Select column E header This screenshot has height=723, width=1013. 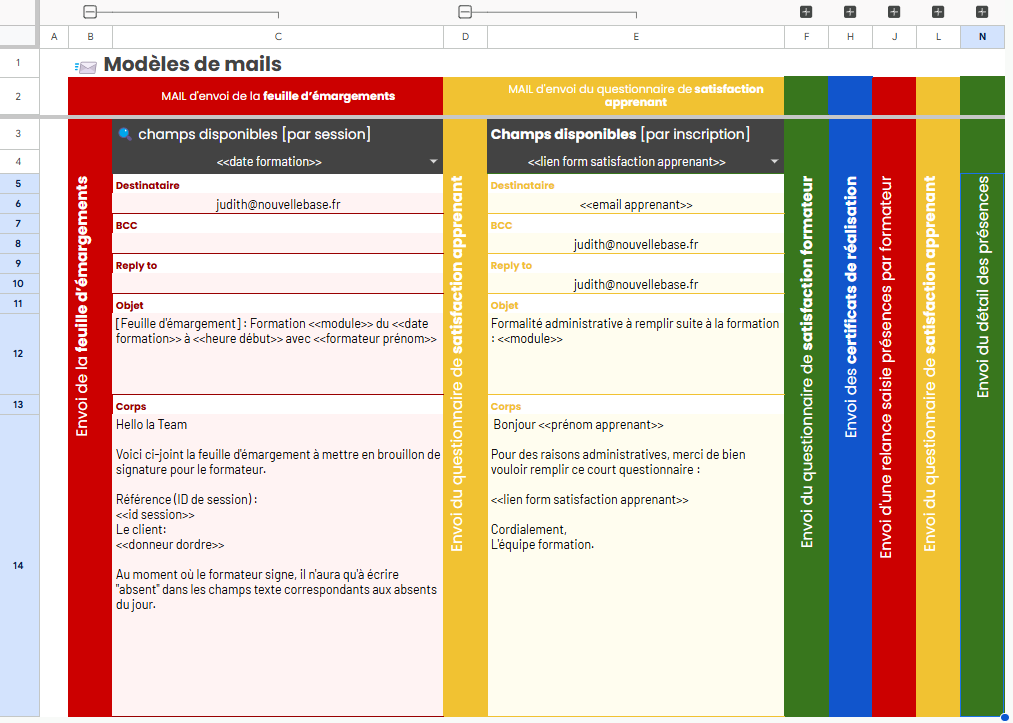tap(636, 37)
